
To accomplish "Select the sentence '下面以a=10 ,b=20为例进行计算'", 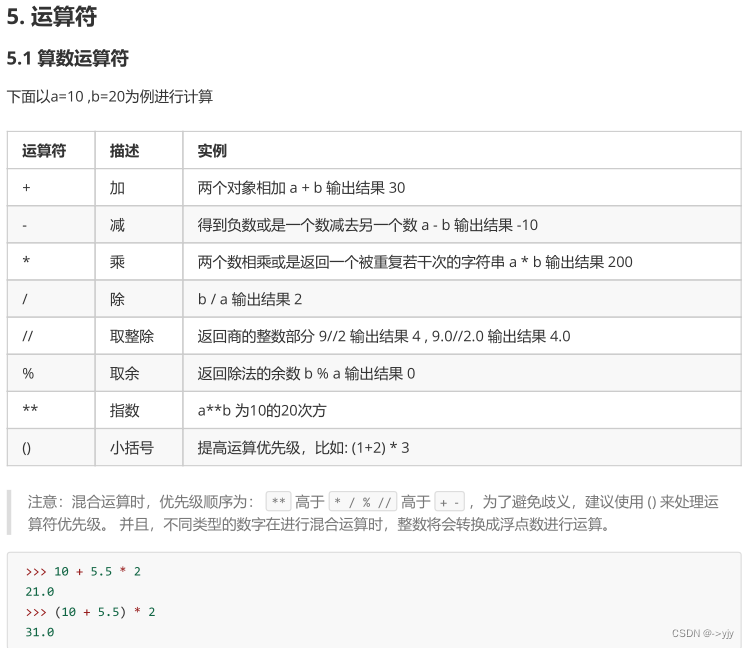I will 109,96.
